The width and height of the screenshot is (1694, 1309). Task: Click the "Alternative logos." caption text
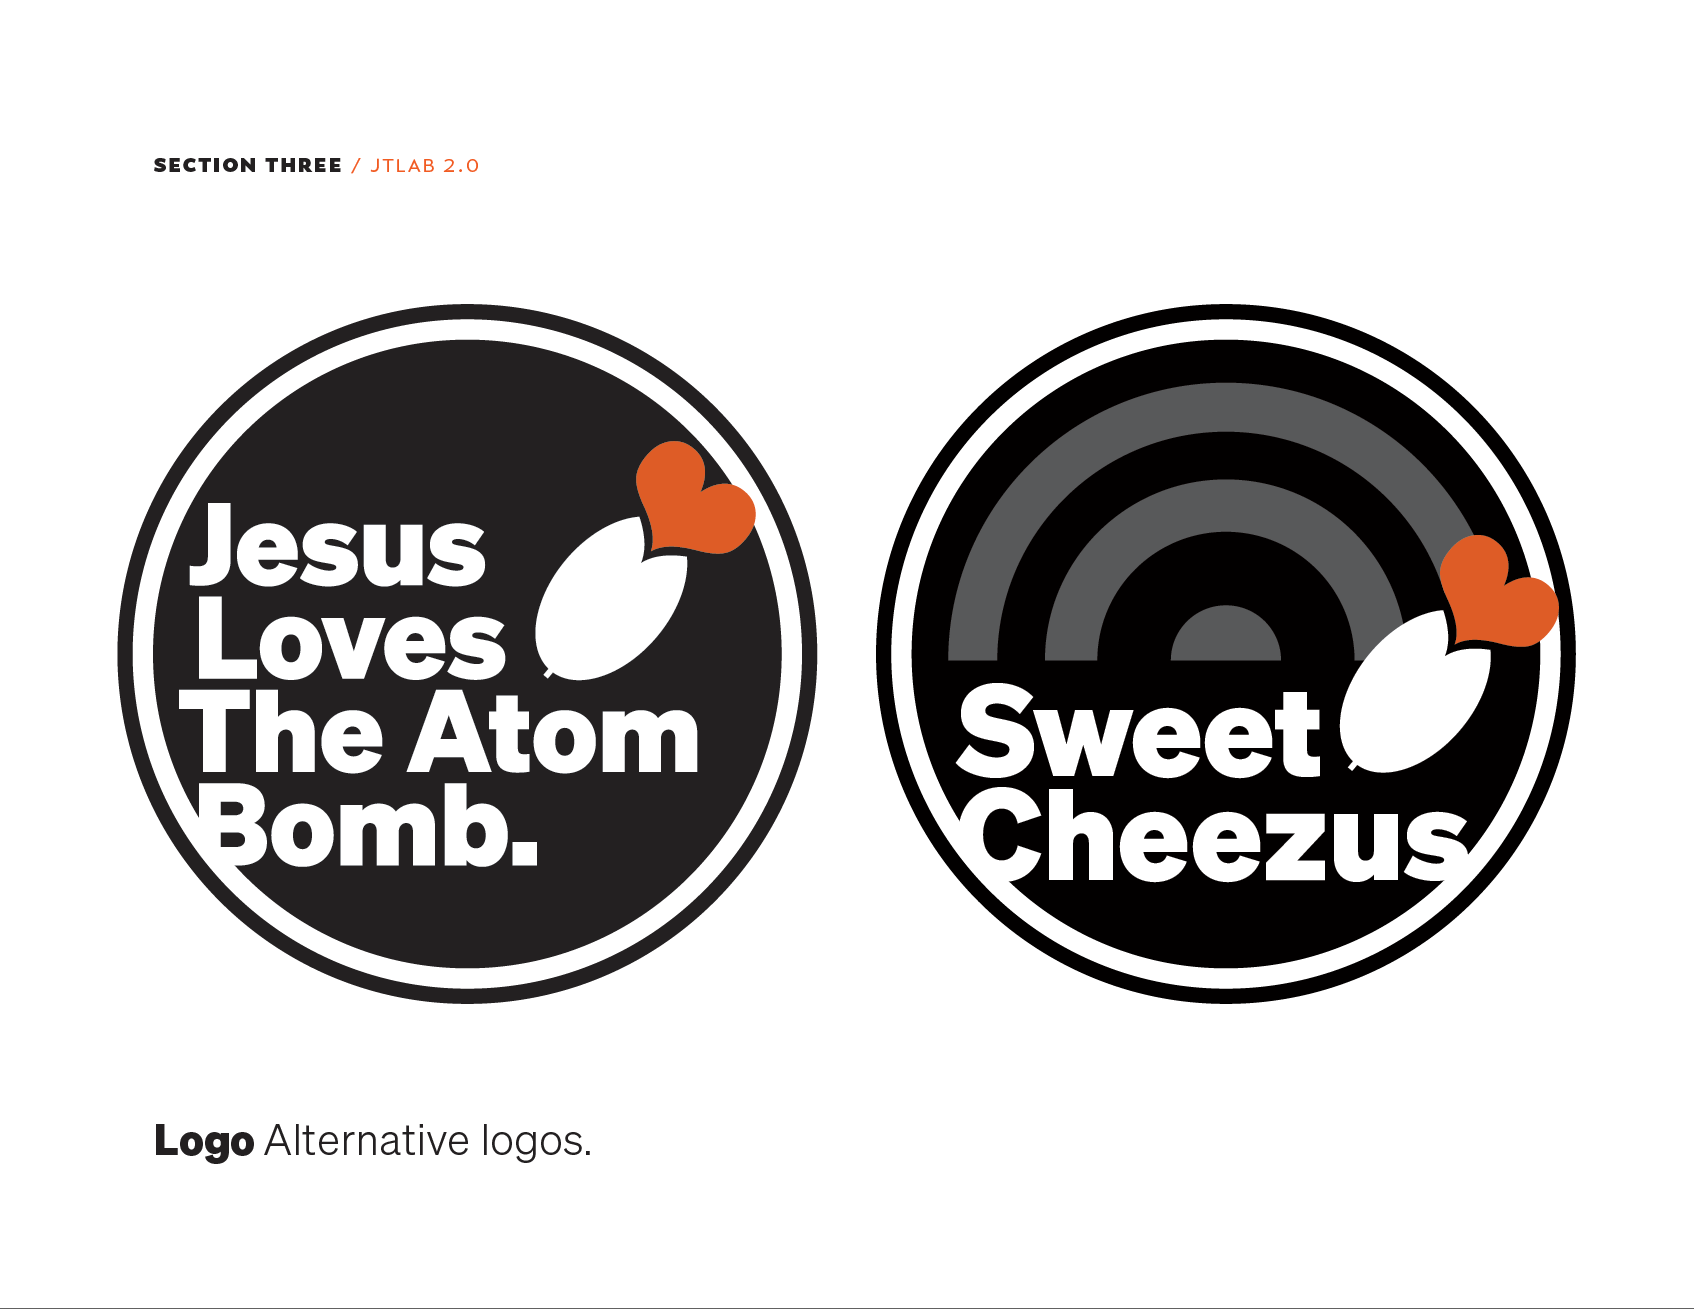point(428,1141)
